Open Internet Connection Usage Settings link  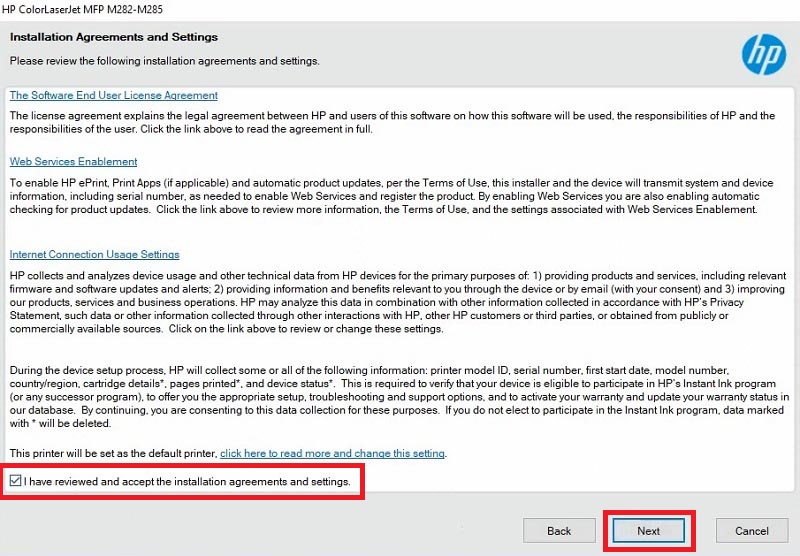pyautogui.click(x=94, y=255)
